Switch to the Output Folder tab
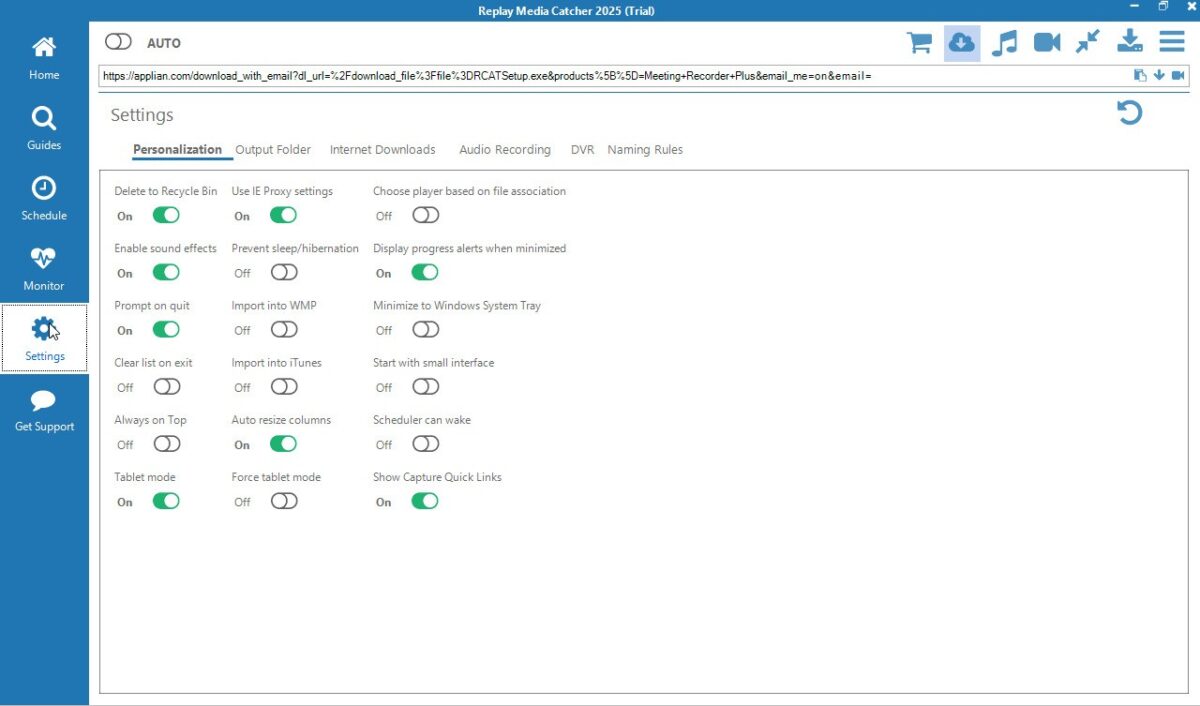Image resolution: width=1200 pixels, height=706 pixels. tap(273, 150)
